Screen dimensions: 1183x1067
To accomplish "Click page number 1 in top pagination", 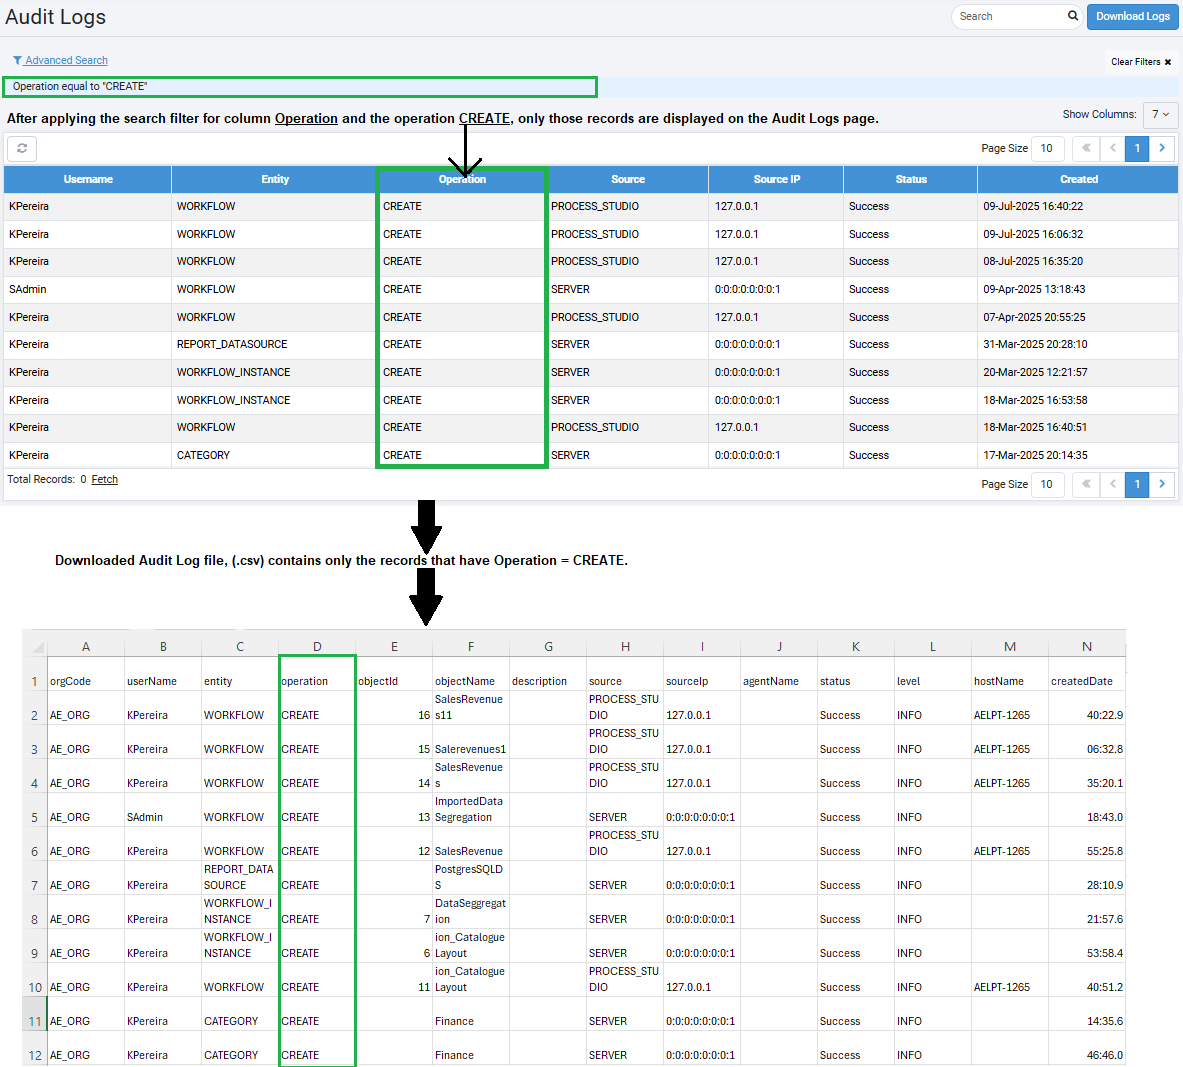I will point(1137,148).
